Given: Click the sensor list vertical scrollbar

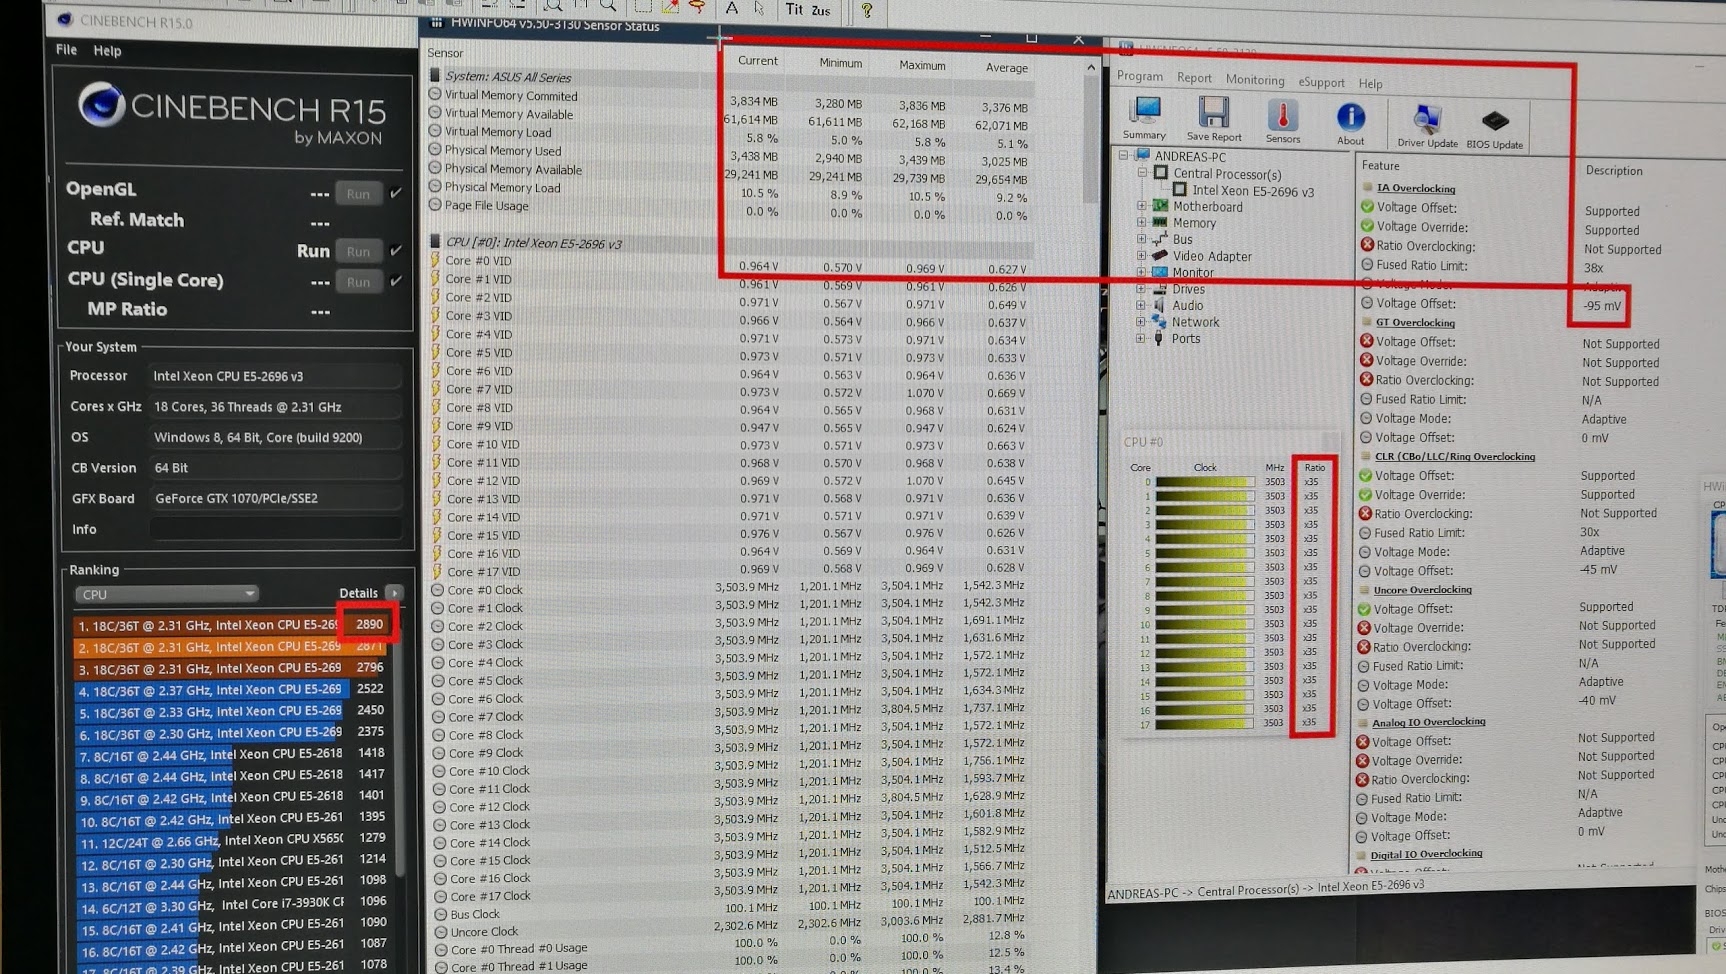Looking at the screenshot, I should pos(1091,140).
